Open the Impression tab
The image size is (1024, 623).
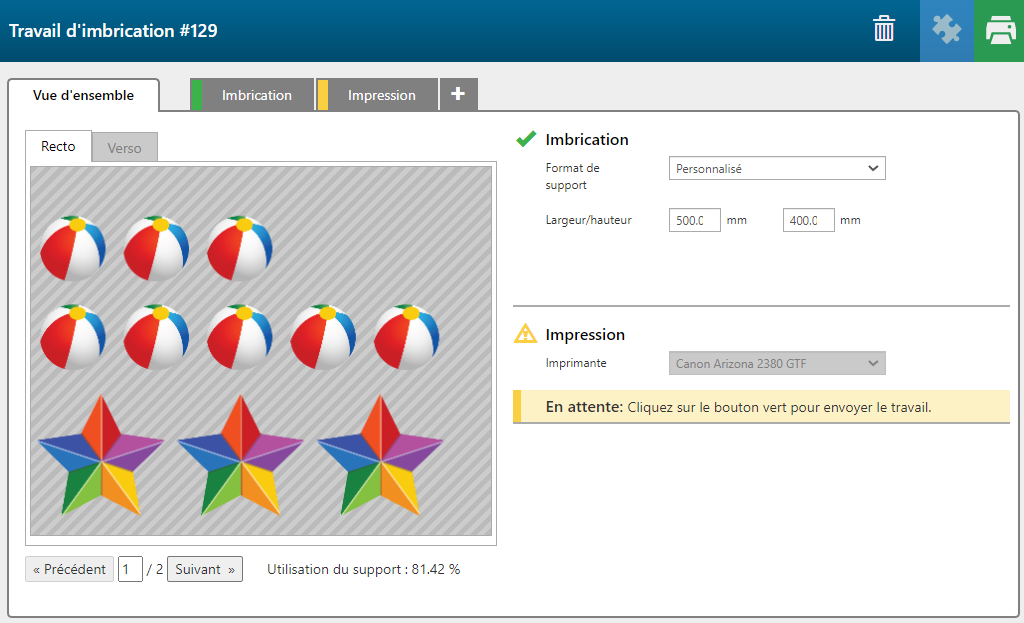point(381,95)
